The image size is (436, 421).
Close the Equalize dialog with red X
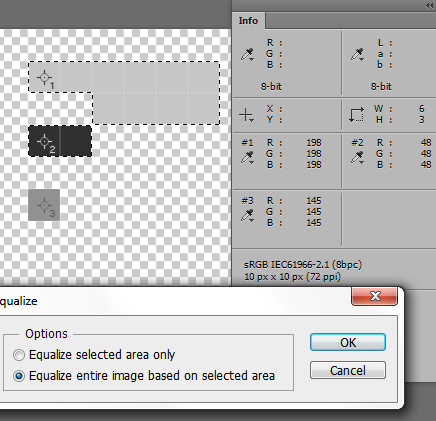tap(374, 296)
